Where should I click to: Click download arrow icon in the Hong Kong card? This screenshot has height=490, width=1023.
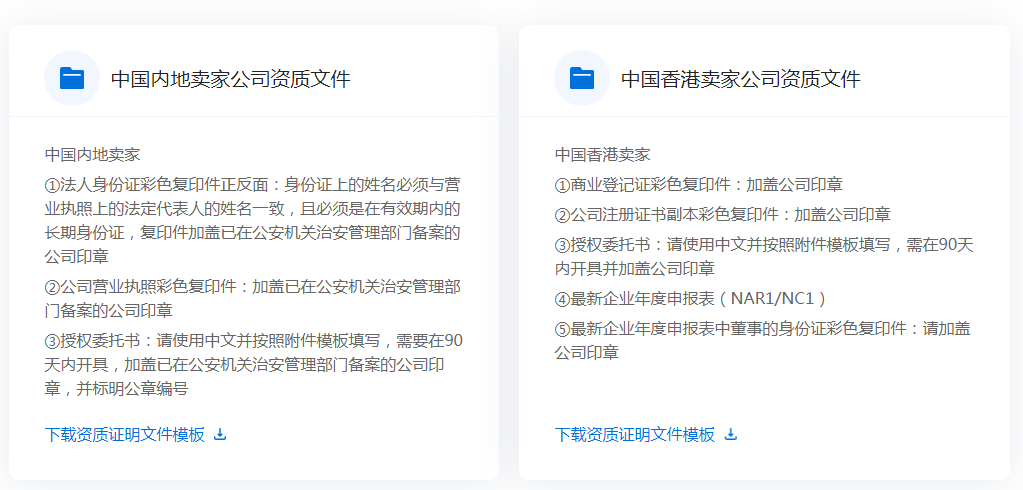pyautogui.click(x=731, y=434)
